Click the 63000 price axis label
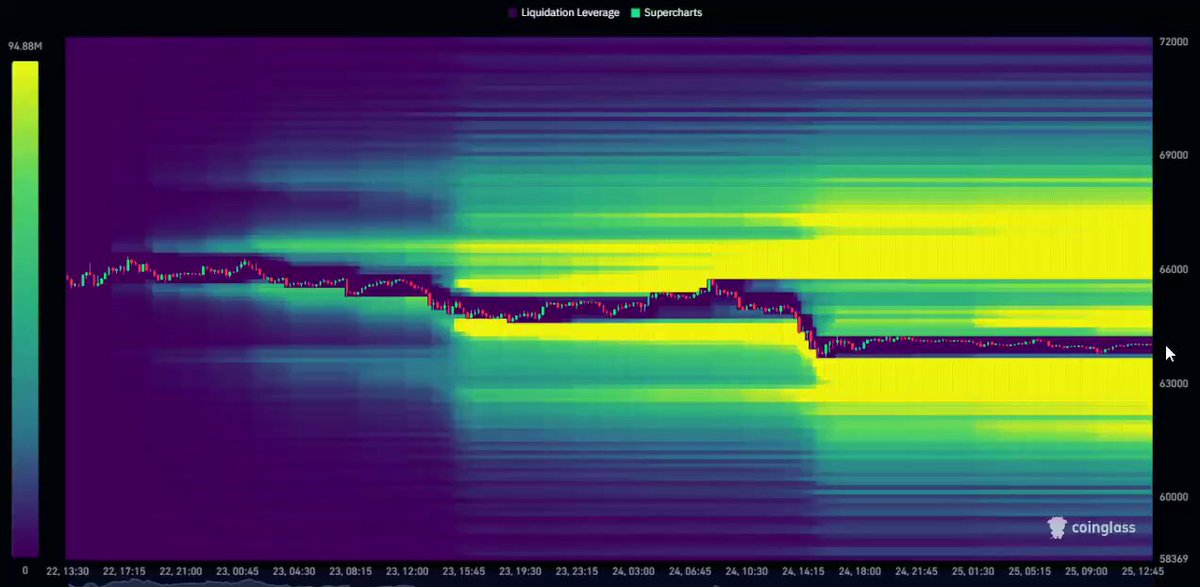This screenshot has height=587, width=1200. 1173,383
